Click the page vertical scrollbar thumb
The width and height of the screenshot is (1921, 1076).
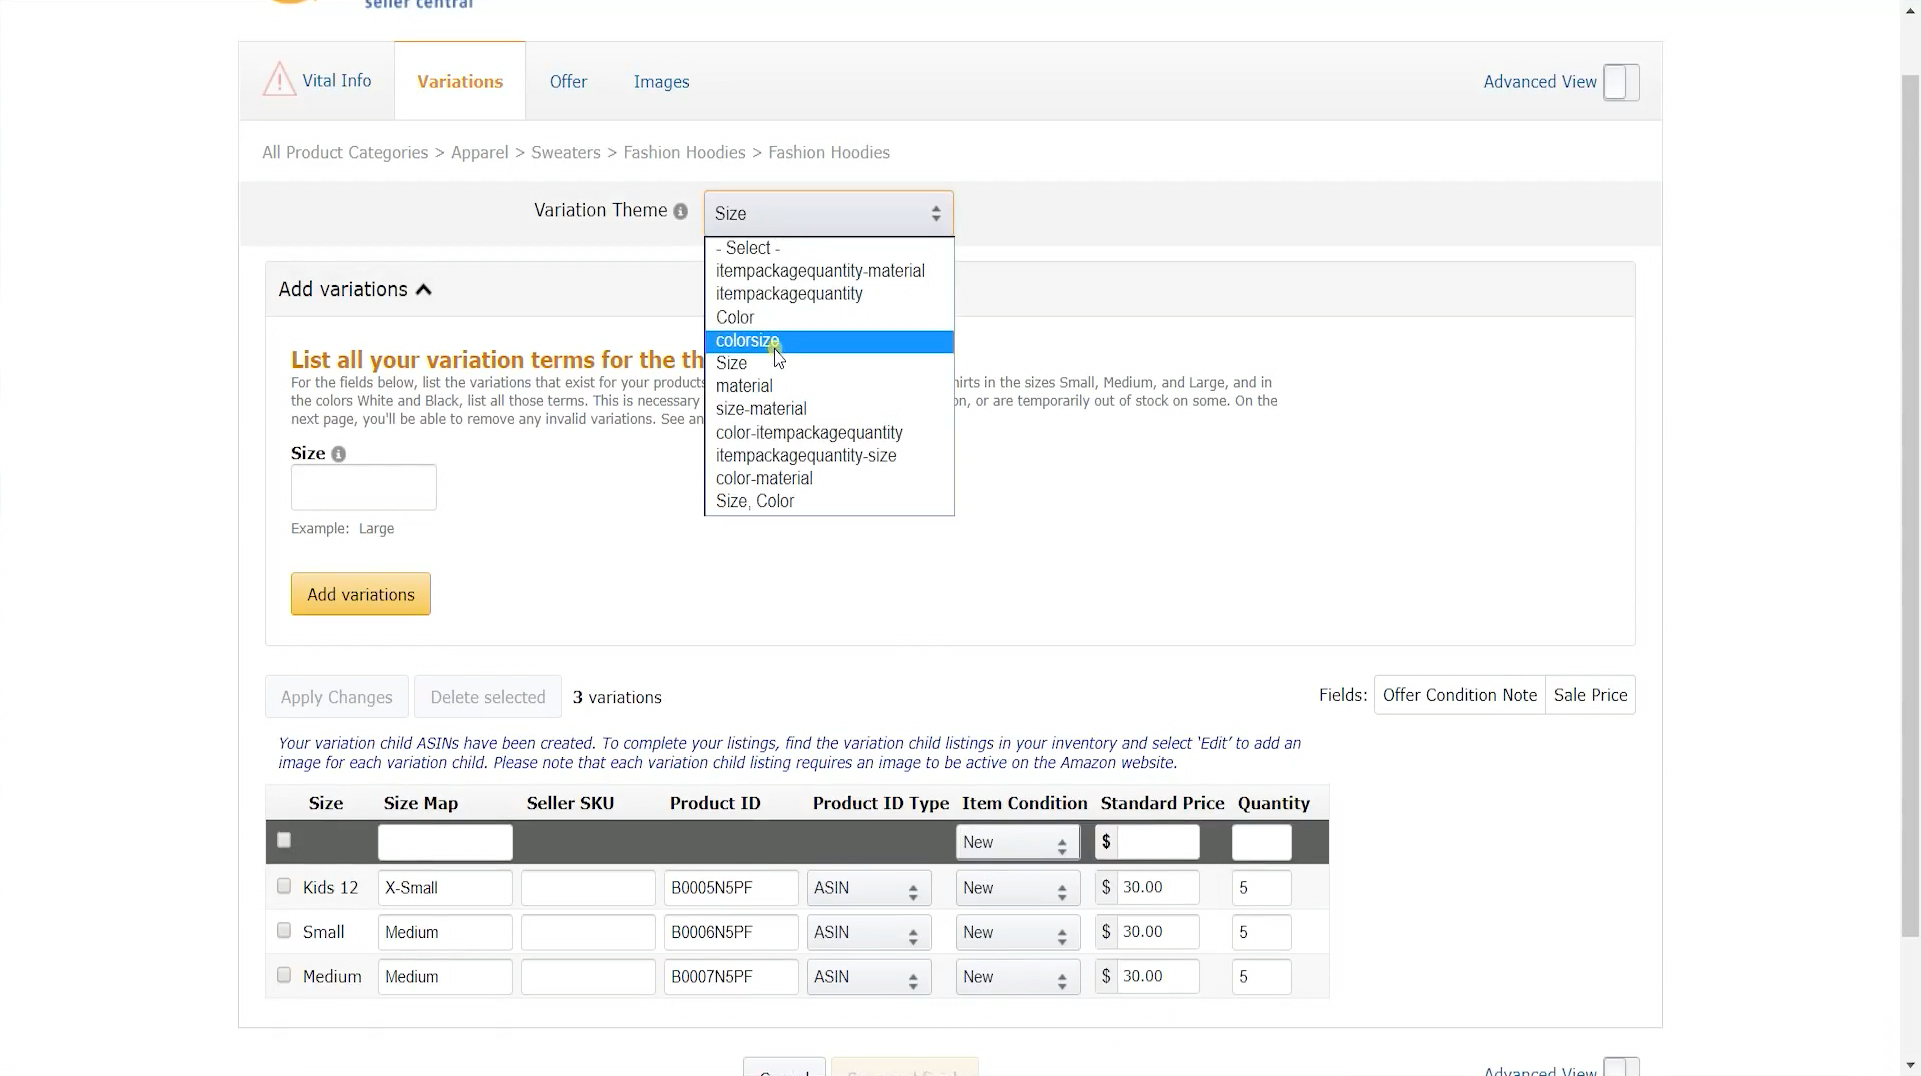[x=1910, y=505]
